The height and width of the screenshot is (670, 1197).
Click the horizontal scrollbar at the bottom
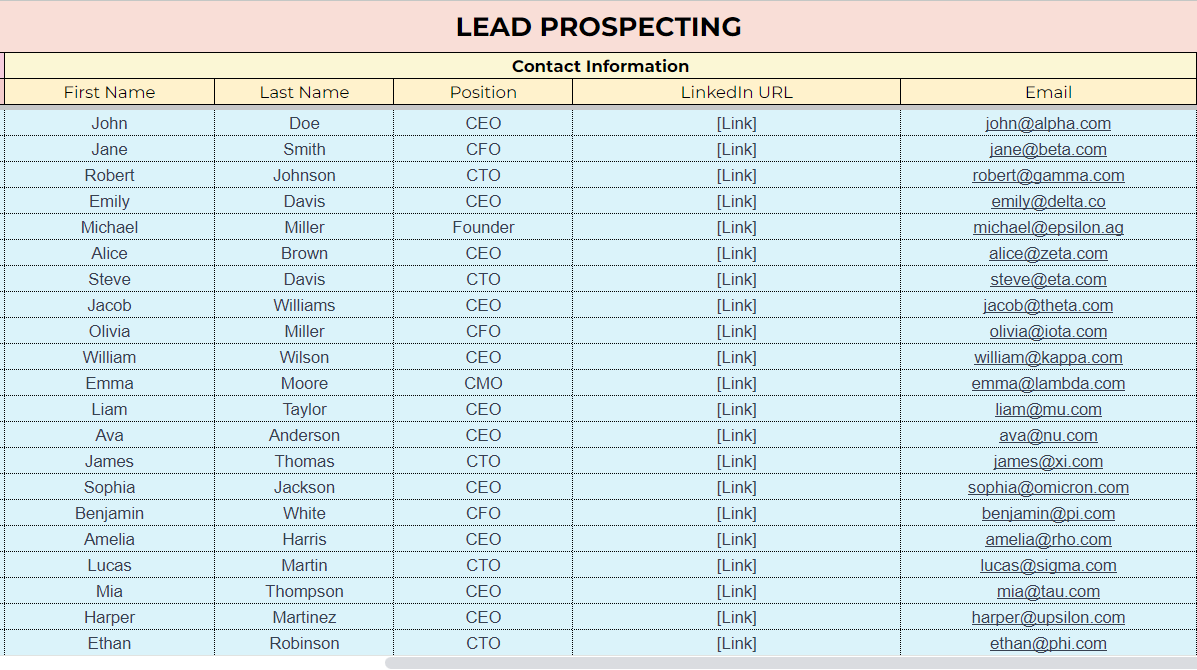(790, 663)
